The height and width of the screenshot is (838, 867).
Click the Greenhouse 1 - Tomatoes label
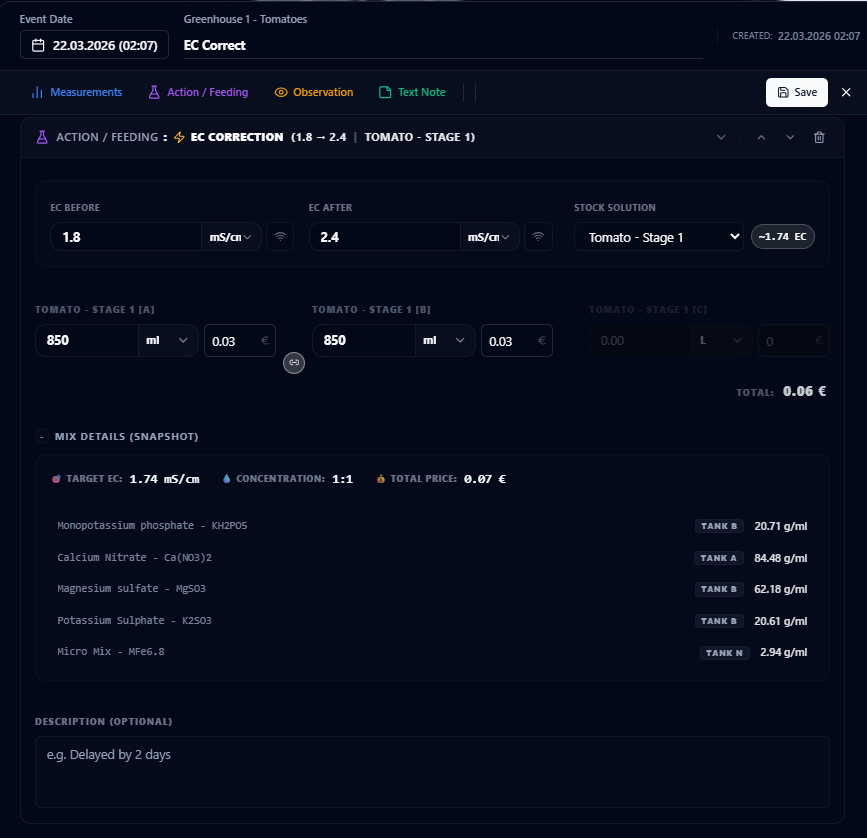tap(246, 19)
